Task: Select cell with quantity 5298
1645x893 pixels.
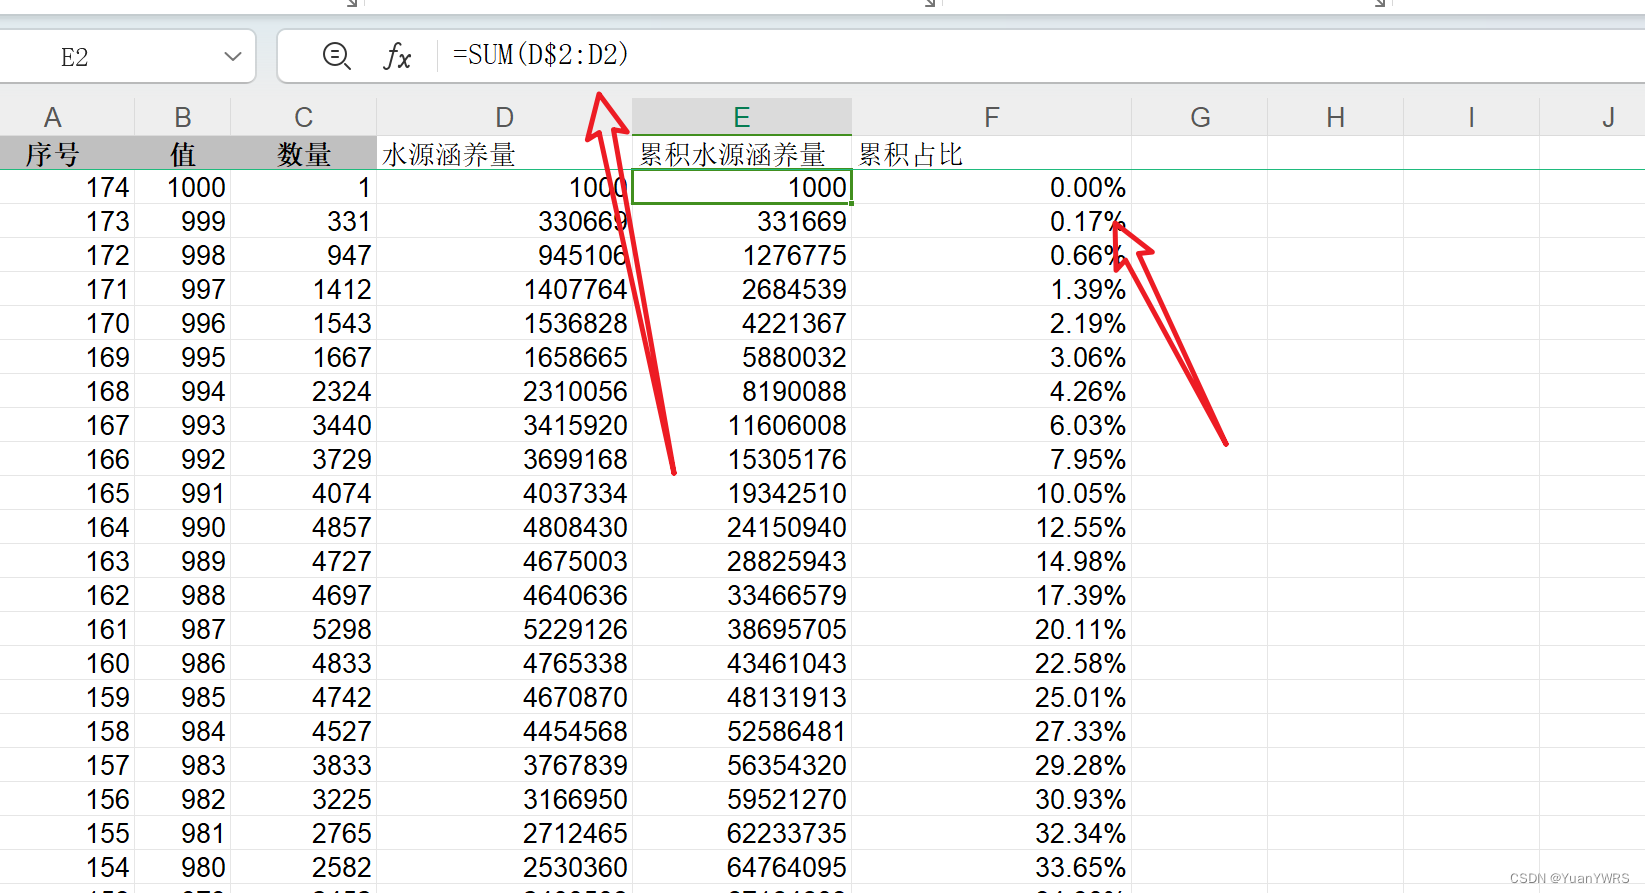Action: click(x=304, y=629)
